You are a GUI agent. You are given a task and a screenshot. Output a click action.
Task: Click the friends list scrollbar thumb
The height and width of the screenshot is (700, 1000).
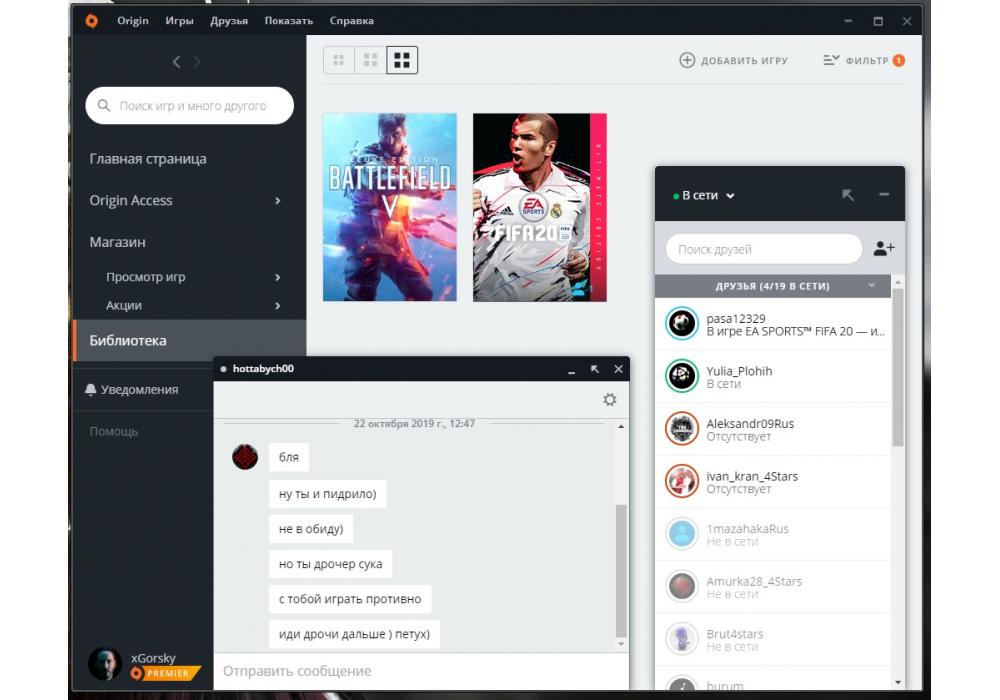point(898,367)
